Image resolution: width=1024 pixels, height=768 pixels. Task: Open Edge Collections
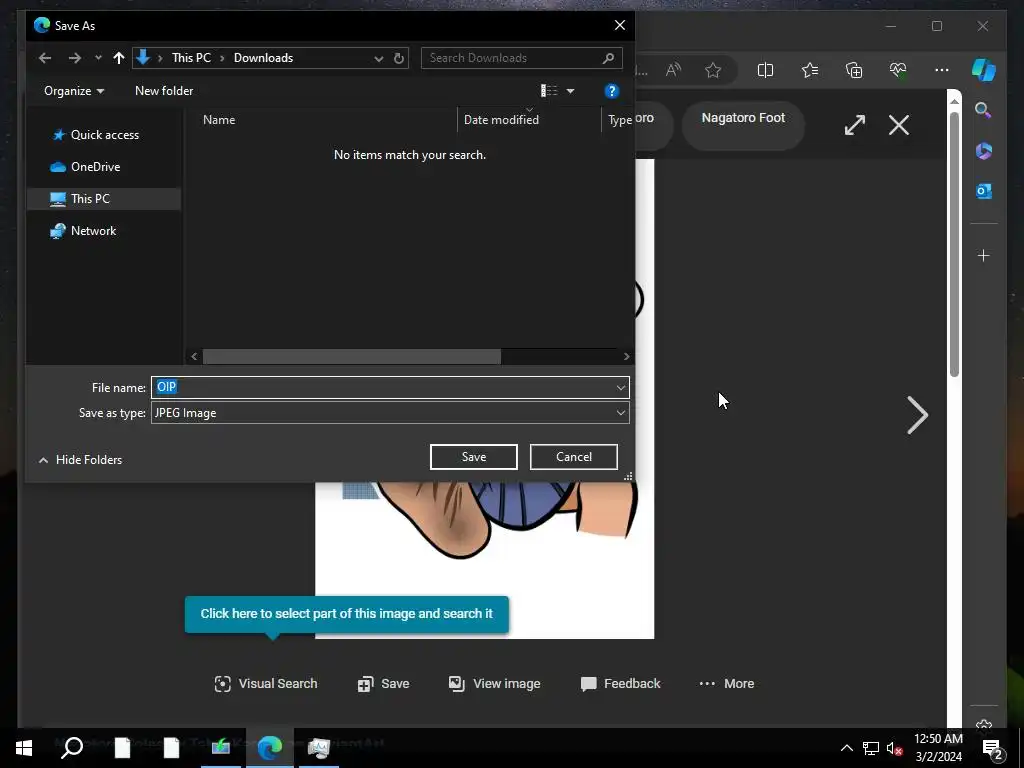[x=854, y=70]
